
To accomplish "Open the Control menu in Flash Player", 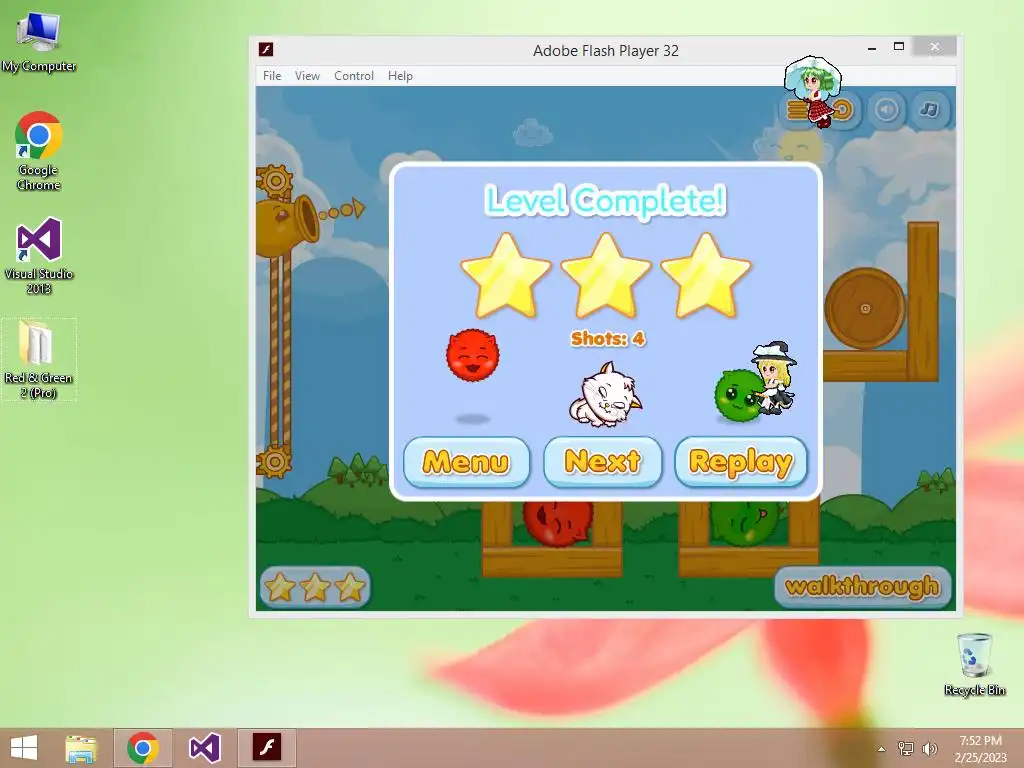I will 353,76.
